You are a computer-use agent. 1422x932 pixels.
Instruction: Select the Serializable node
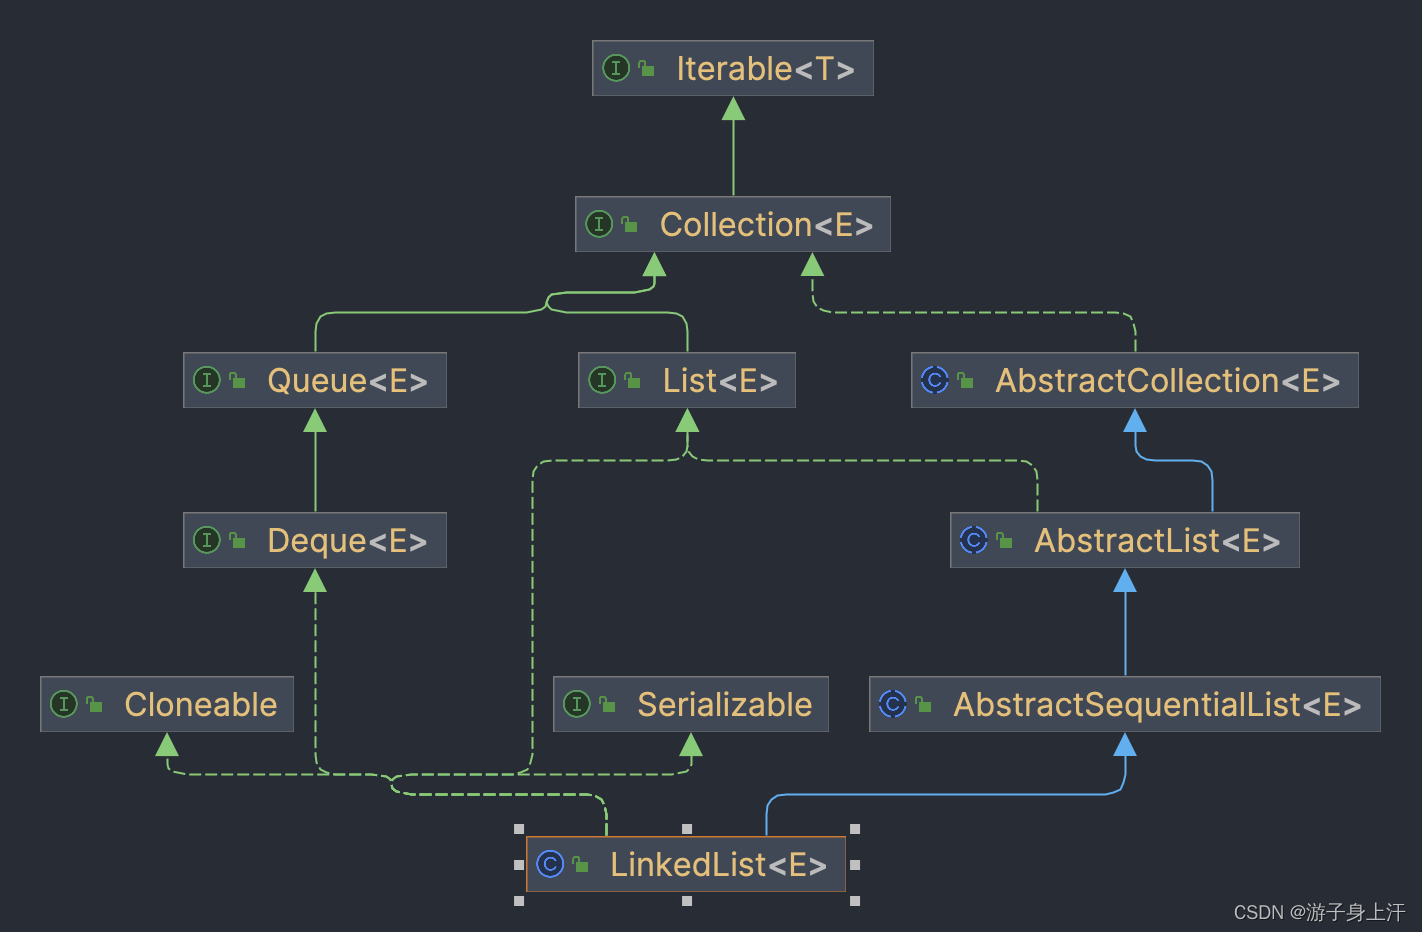tap(691, 704)
